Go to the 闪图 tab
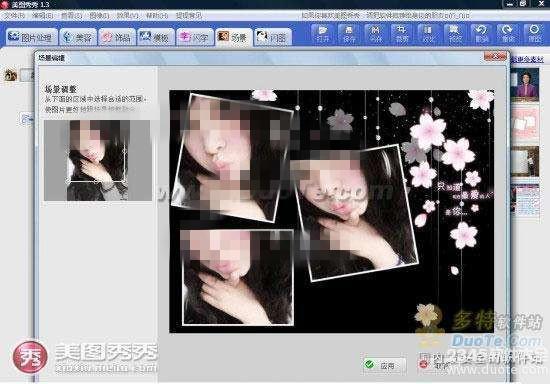 273,37
